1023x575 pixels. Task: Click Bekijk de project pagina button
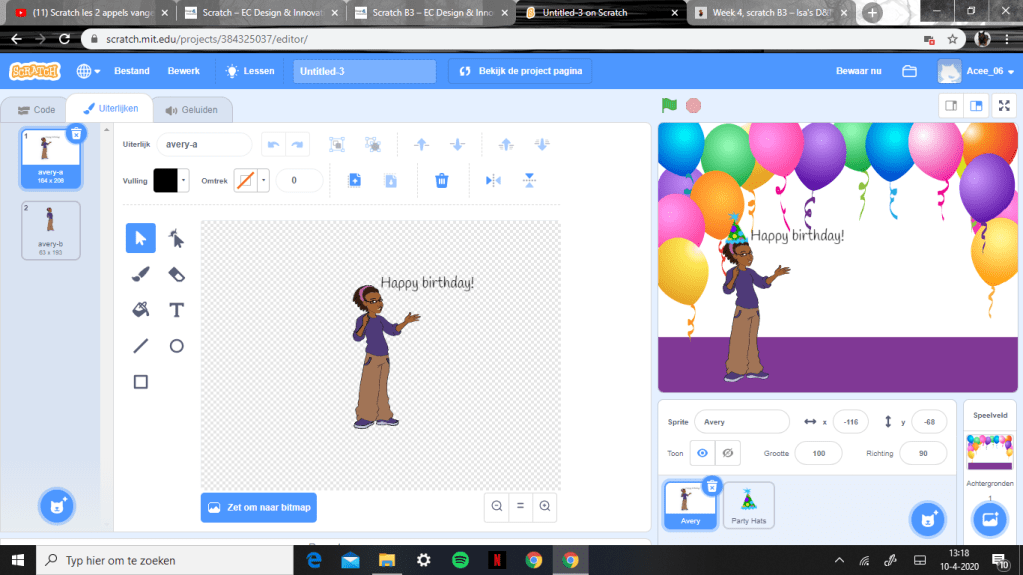click(520, 71)
